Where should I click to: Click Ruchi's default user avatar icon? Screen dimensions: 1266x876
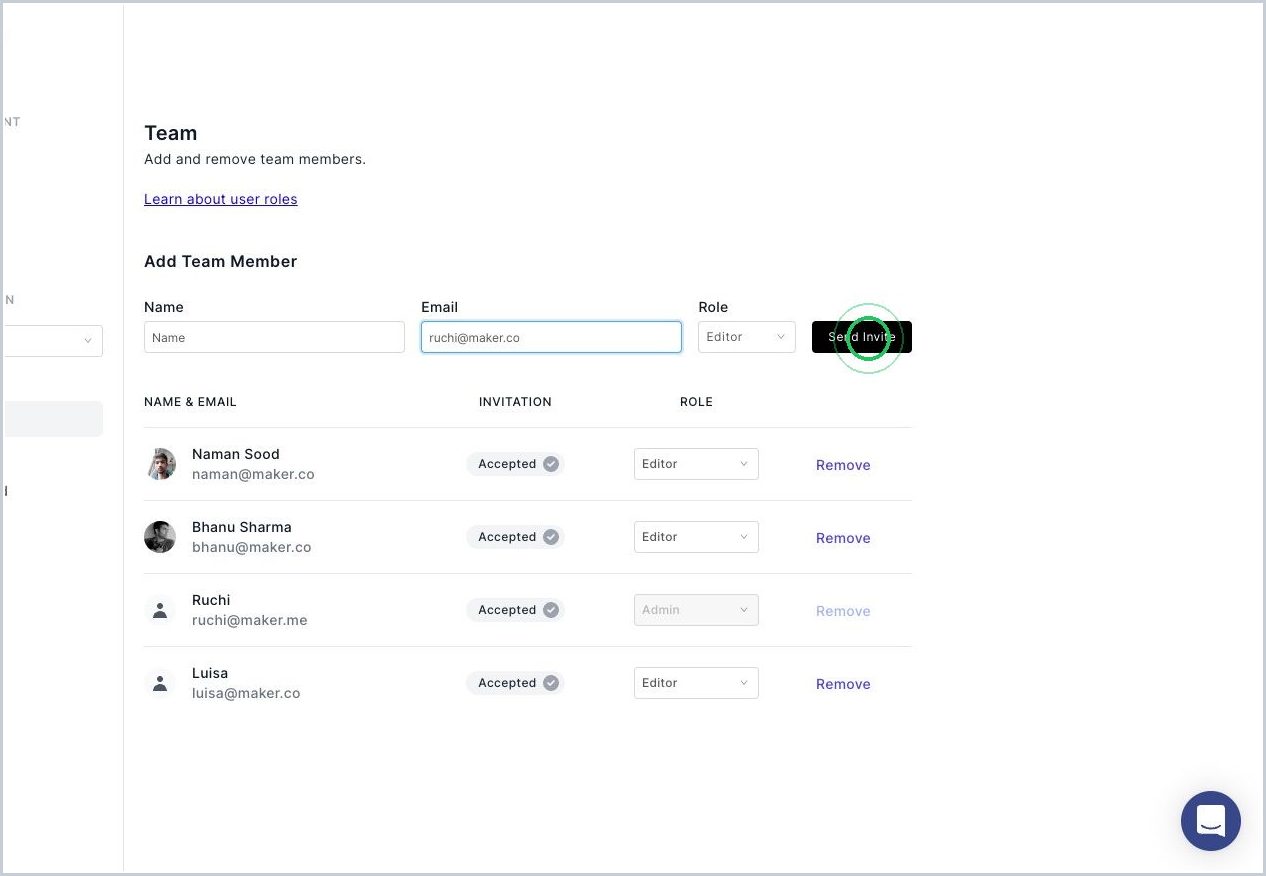pyautogui.click(x=160, y=610)
